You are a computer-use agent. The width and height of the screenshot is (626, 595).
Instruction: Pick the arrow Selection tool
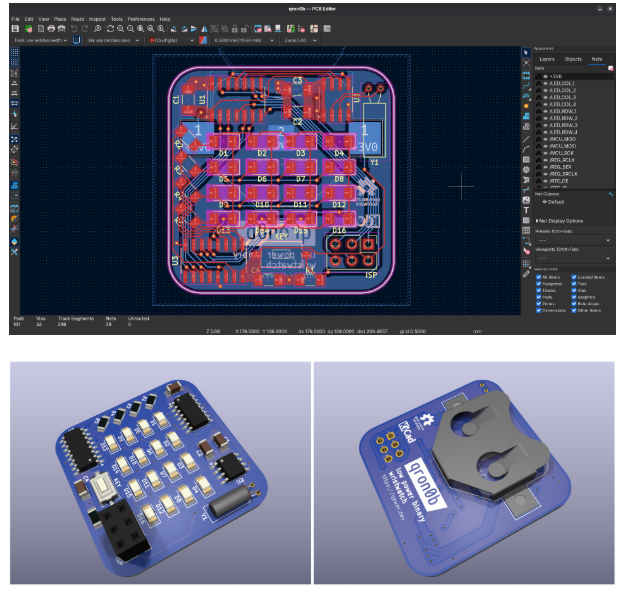point(526,51)
